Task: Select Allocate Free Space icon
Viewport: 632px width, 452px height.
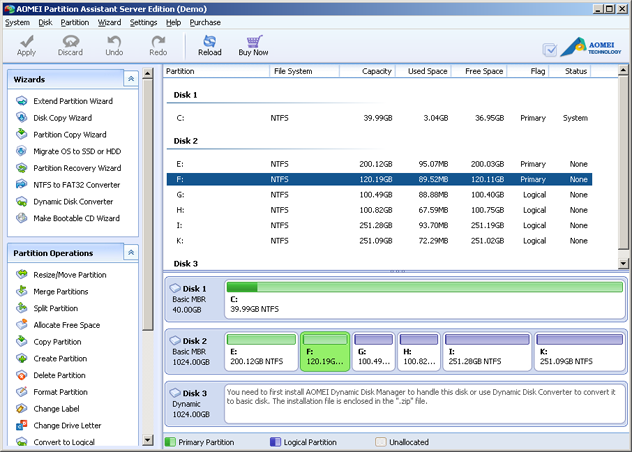Action: point(22,325)
